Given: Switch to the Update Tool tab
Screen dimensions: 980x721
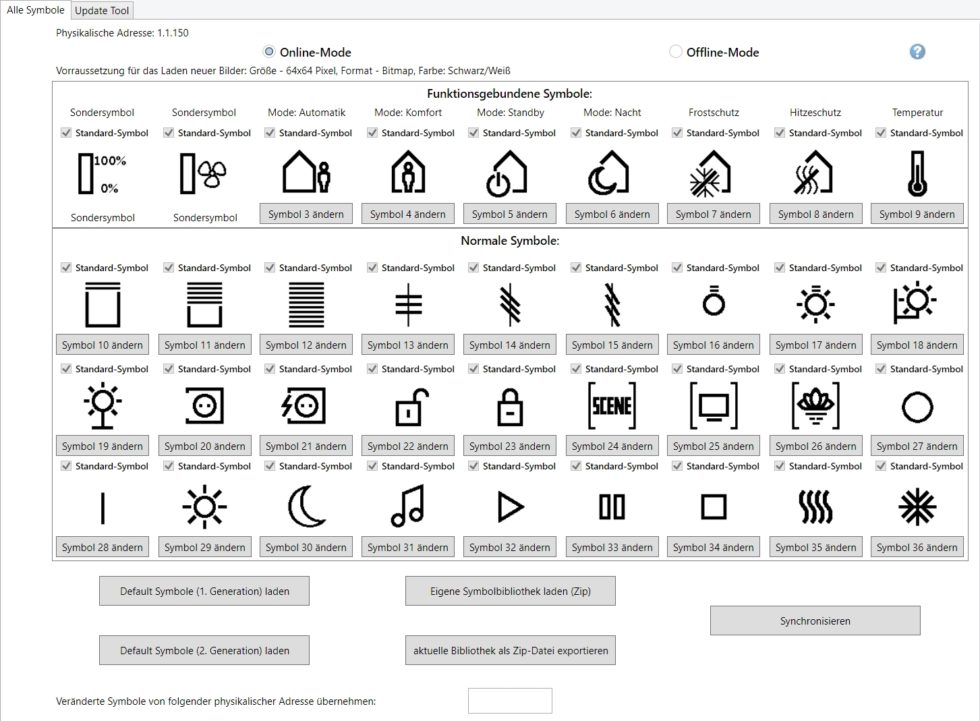Looking at the screenshot, I should coord(101,10).
